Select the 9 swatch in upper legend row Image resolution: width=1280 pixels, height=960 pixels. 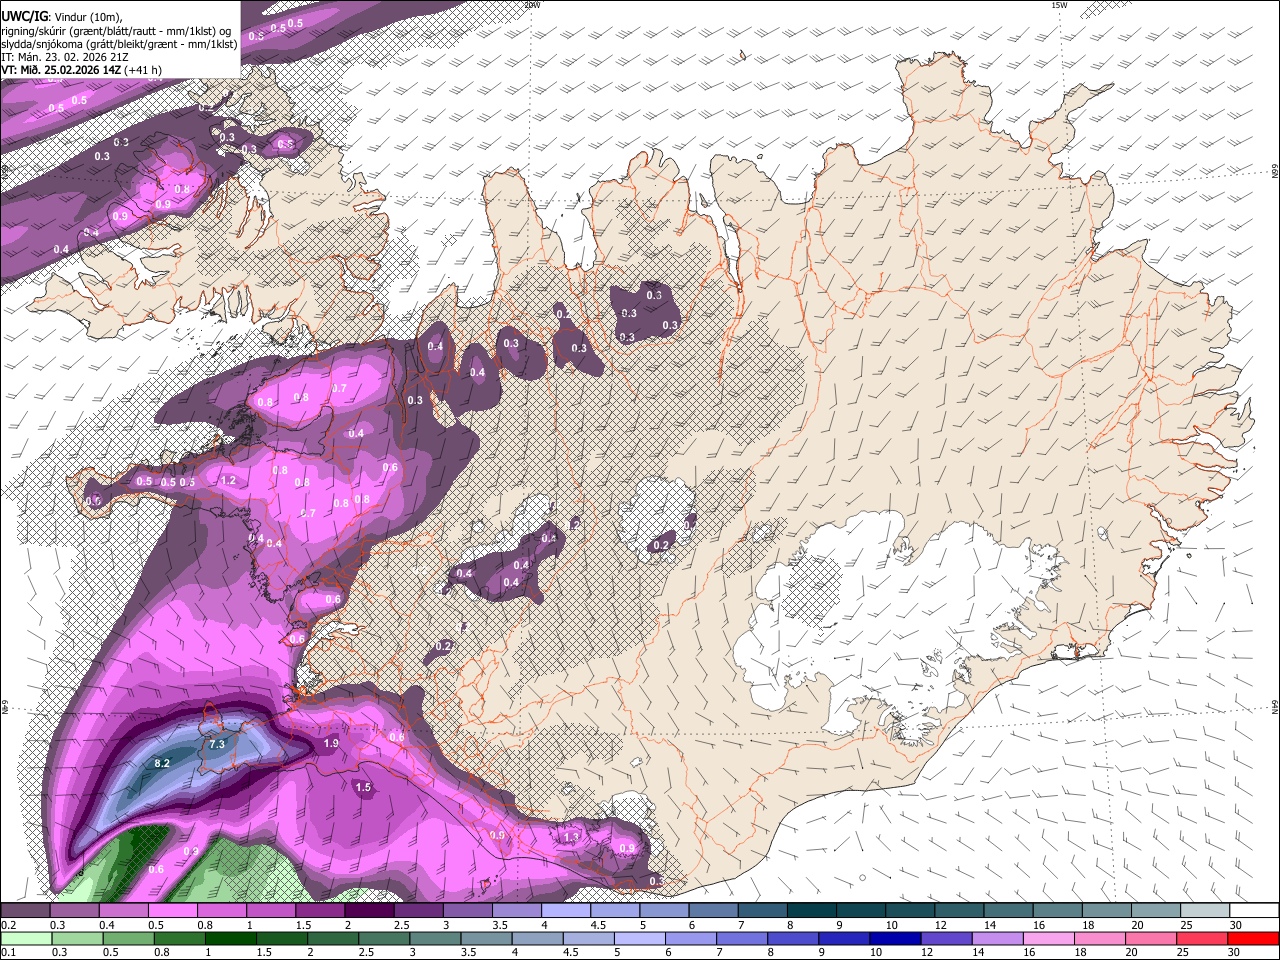point(861,911)
